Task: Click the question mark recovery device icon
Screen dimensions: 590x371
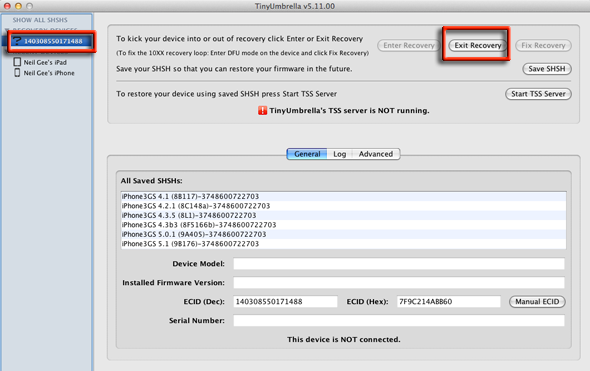Action: pyautogui.click(x=17, y=41)
